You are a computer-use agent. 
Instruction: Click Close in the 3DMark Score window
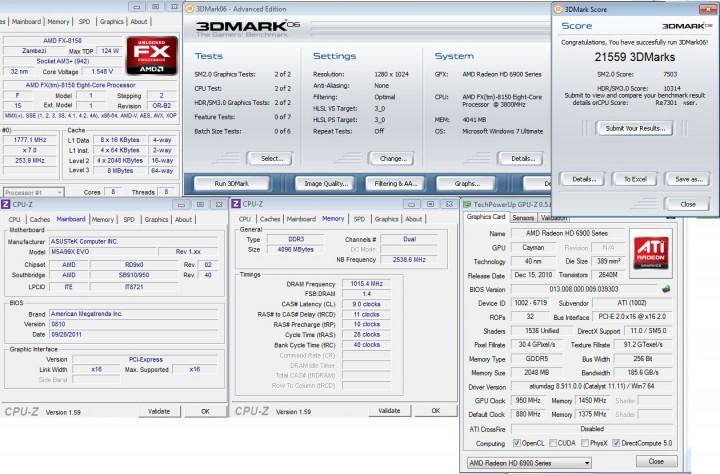tap(688, 204)
